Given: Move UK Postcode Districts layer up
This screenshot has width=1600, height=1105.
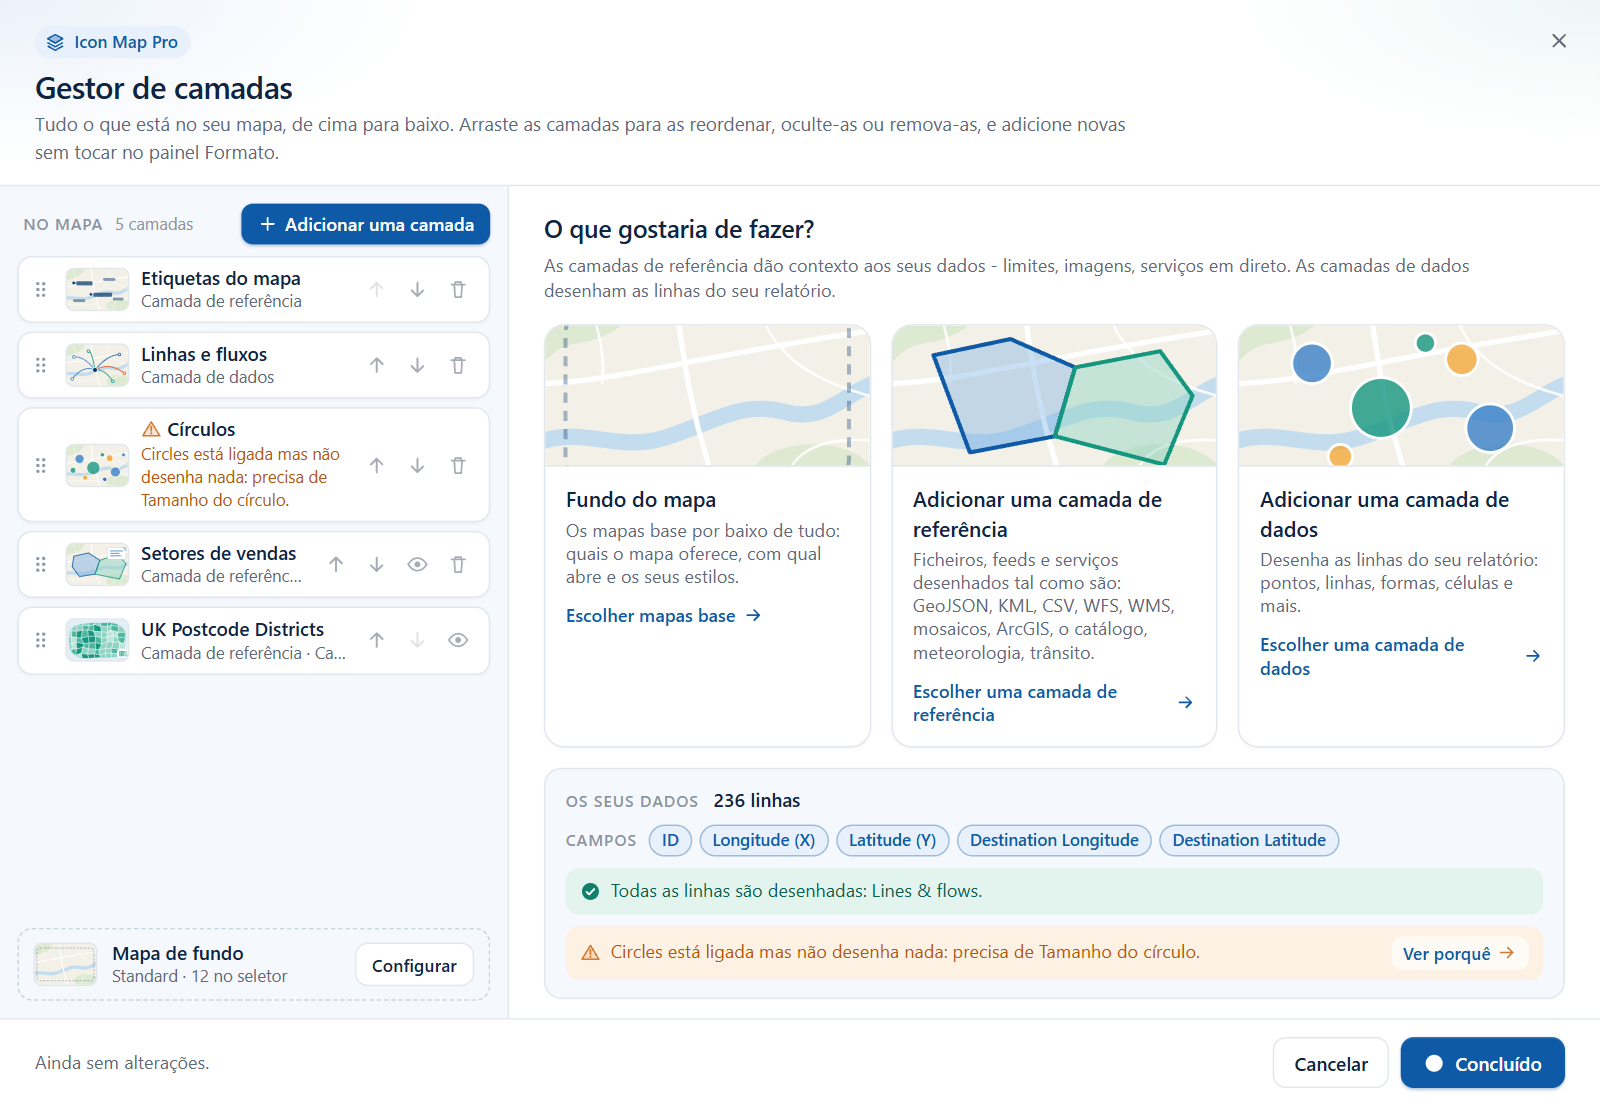Looking at the screenshot, I should tap(377, 641).
